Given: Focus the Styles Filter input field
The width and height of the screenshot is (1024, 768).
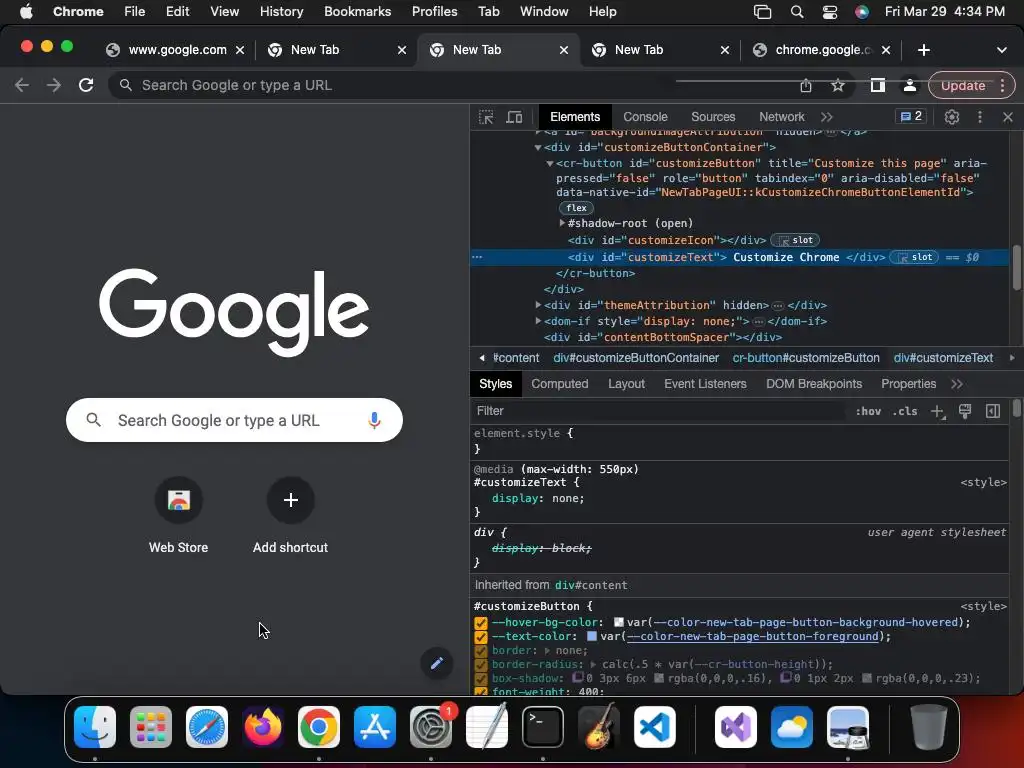Looking at the screenshot, I should [658, 411].
